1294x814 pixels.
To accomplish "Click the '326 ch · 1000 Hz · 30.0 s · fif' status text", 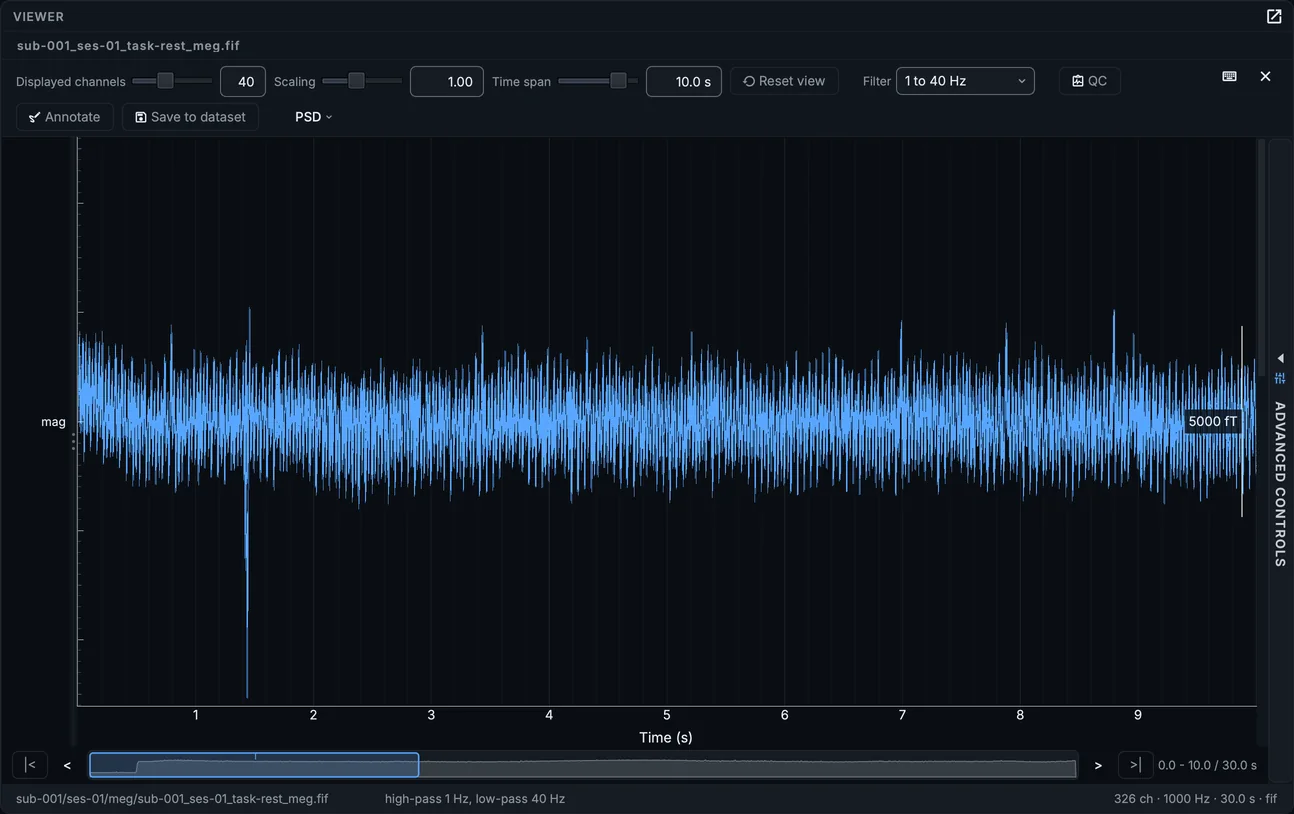I will (x=1195, y=798).
